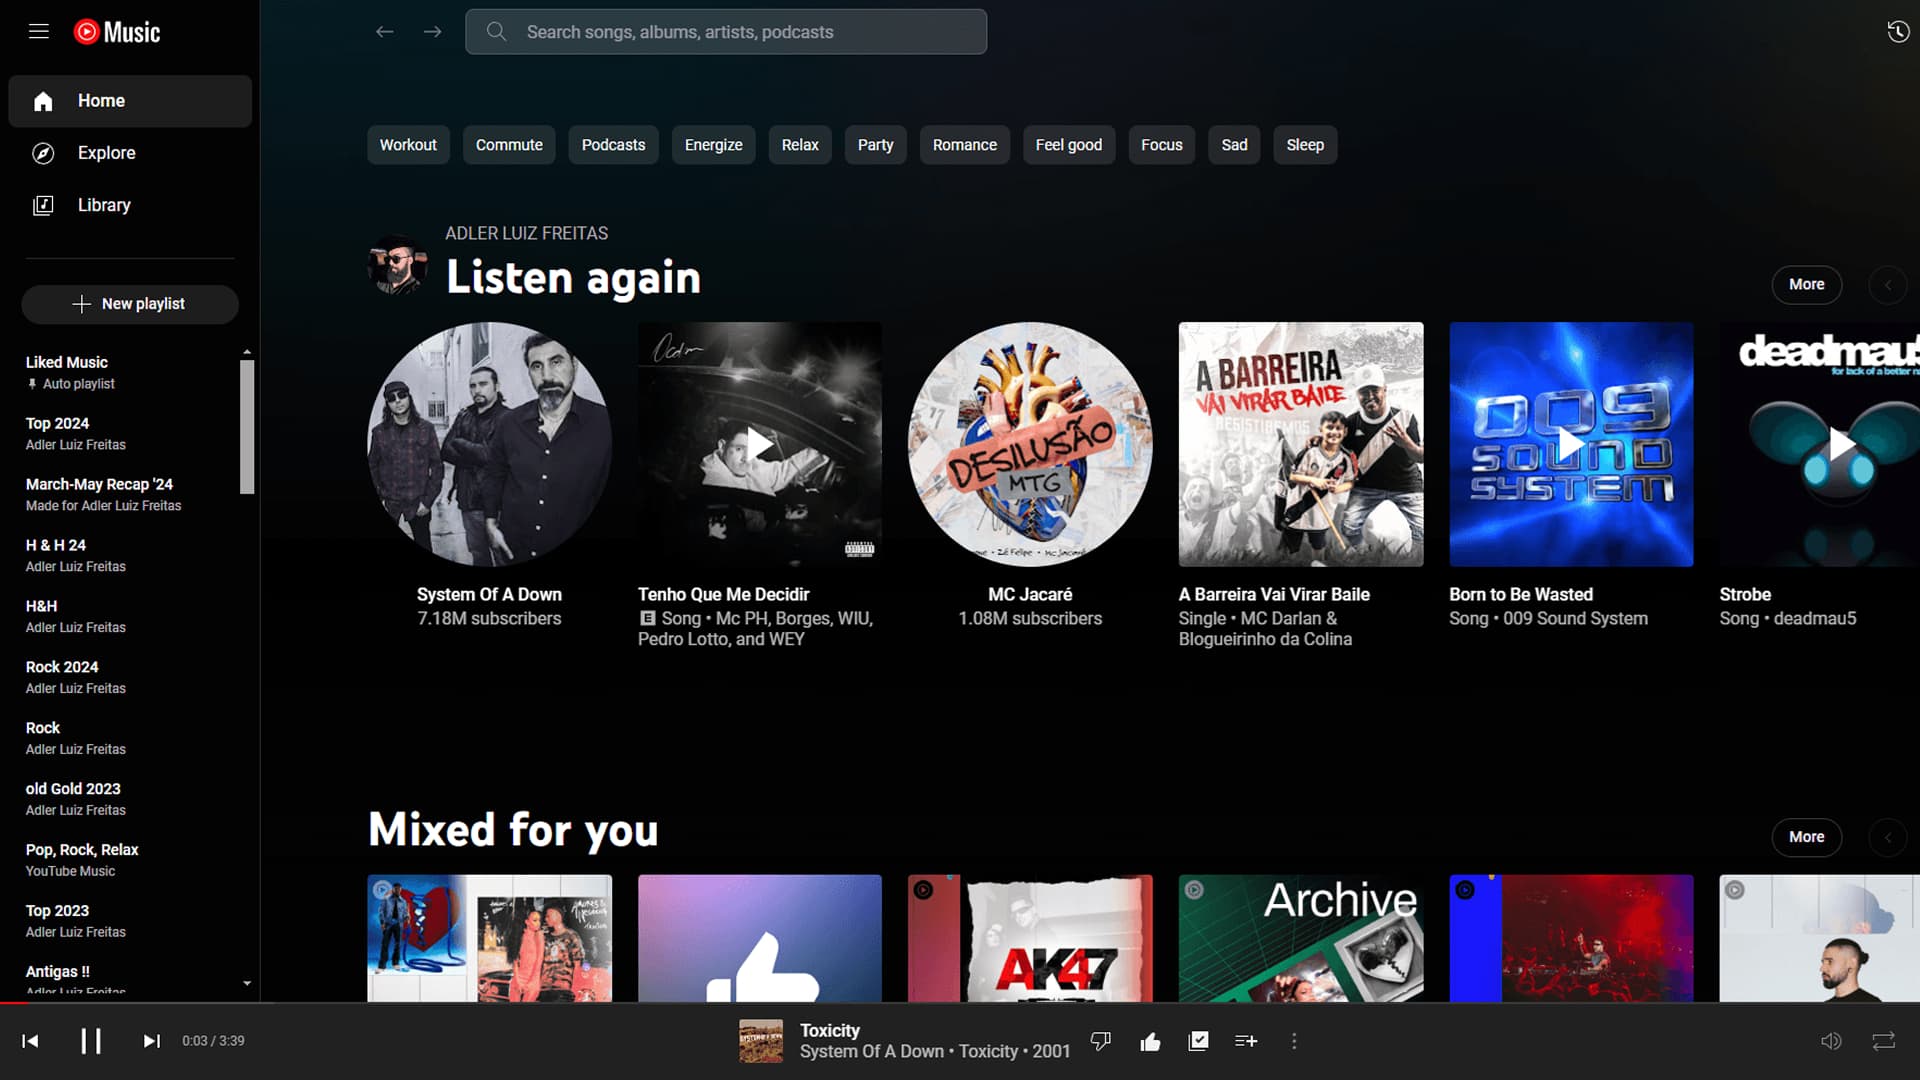Viewport: 1920px width, 1080px height.
Task: Mute the player volume
Action: (x=1831, y=1041)
